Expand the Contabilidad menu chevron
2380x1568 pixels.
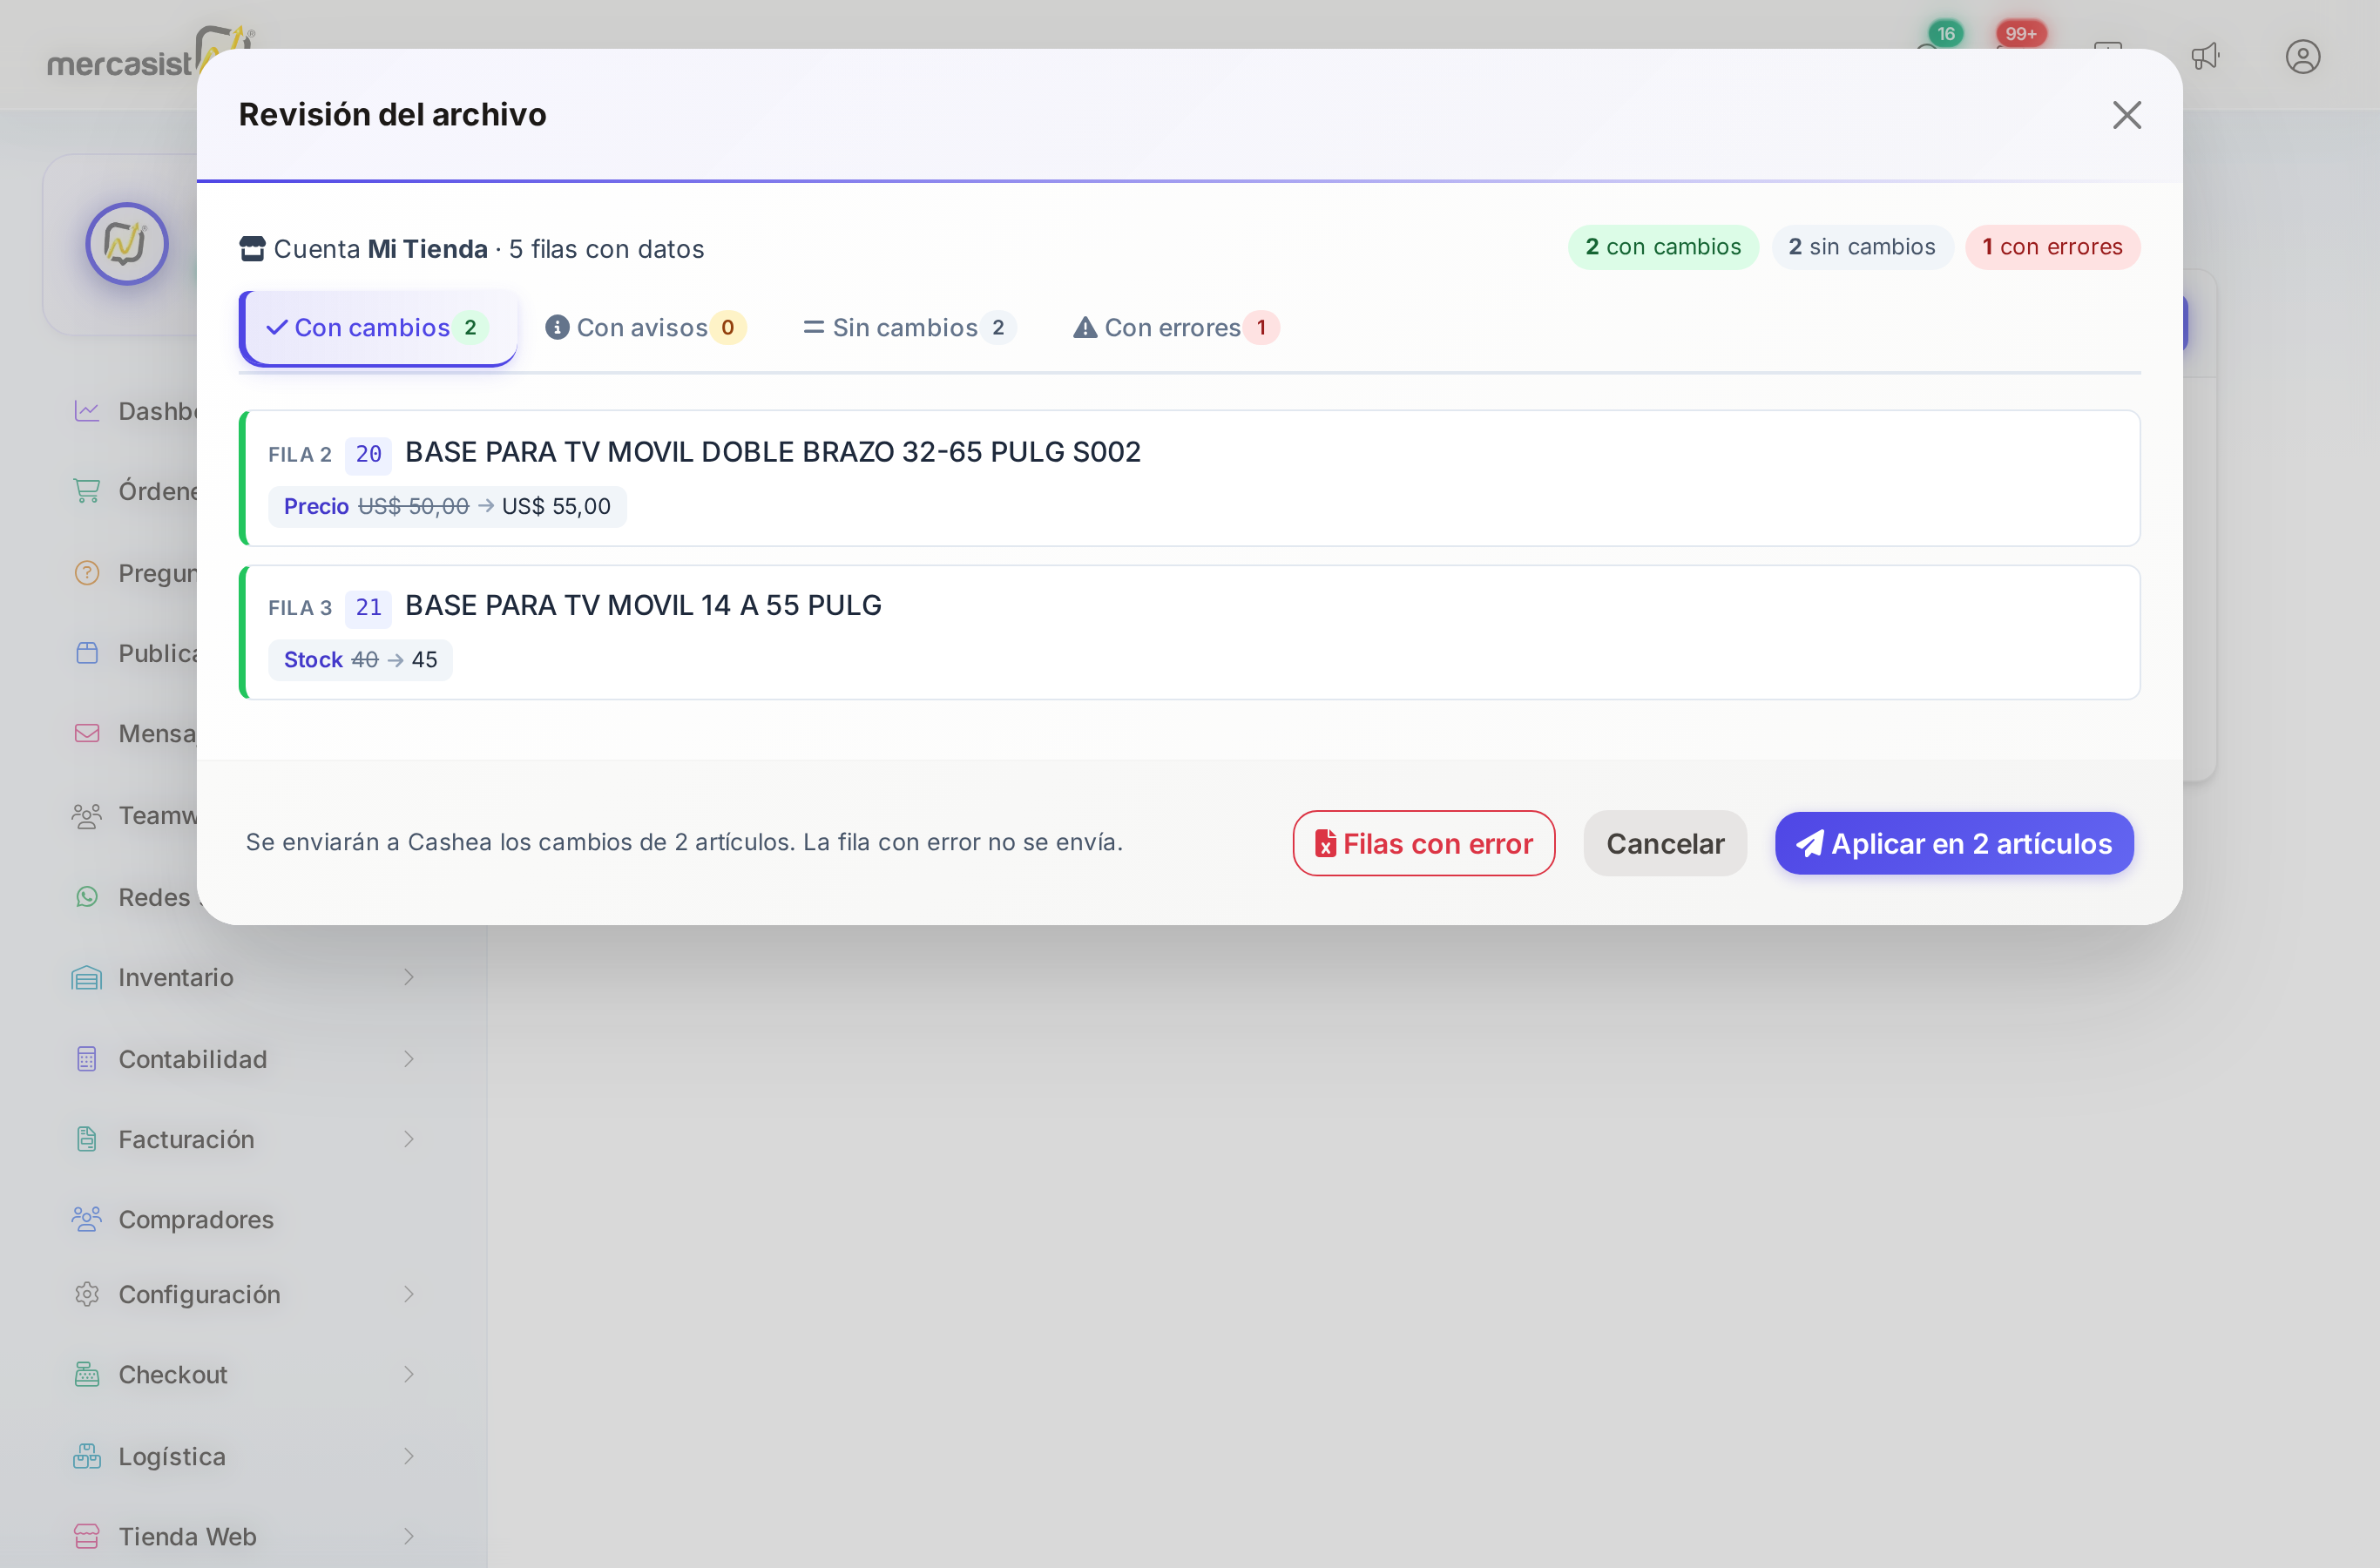coord(409,1059)
